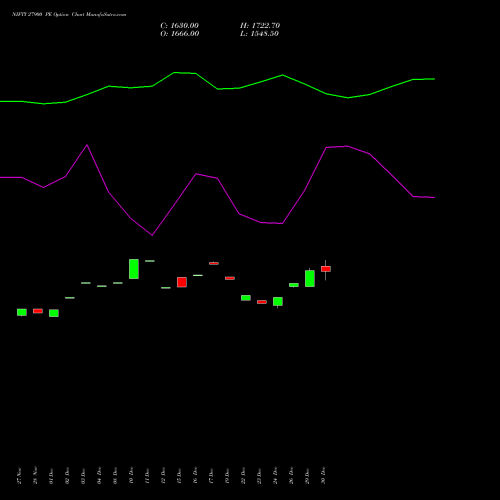Click the '28 Nov' date axis label
The image size is (500, 500).
(x=35, y=476)
